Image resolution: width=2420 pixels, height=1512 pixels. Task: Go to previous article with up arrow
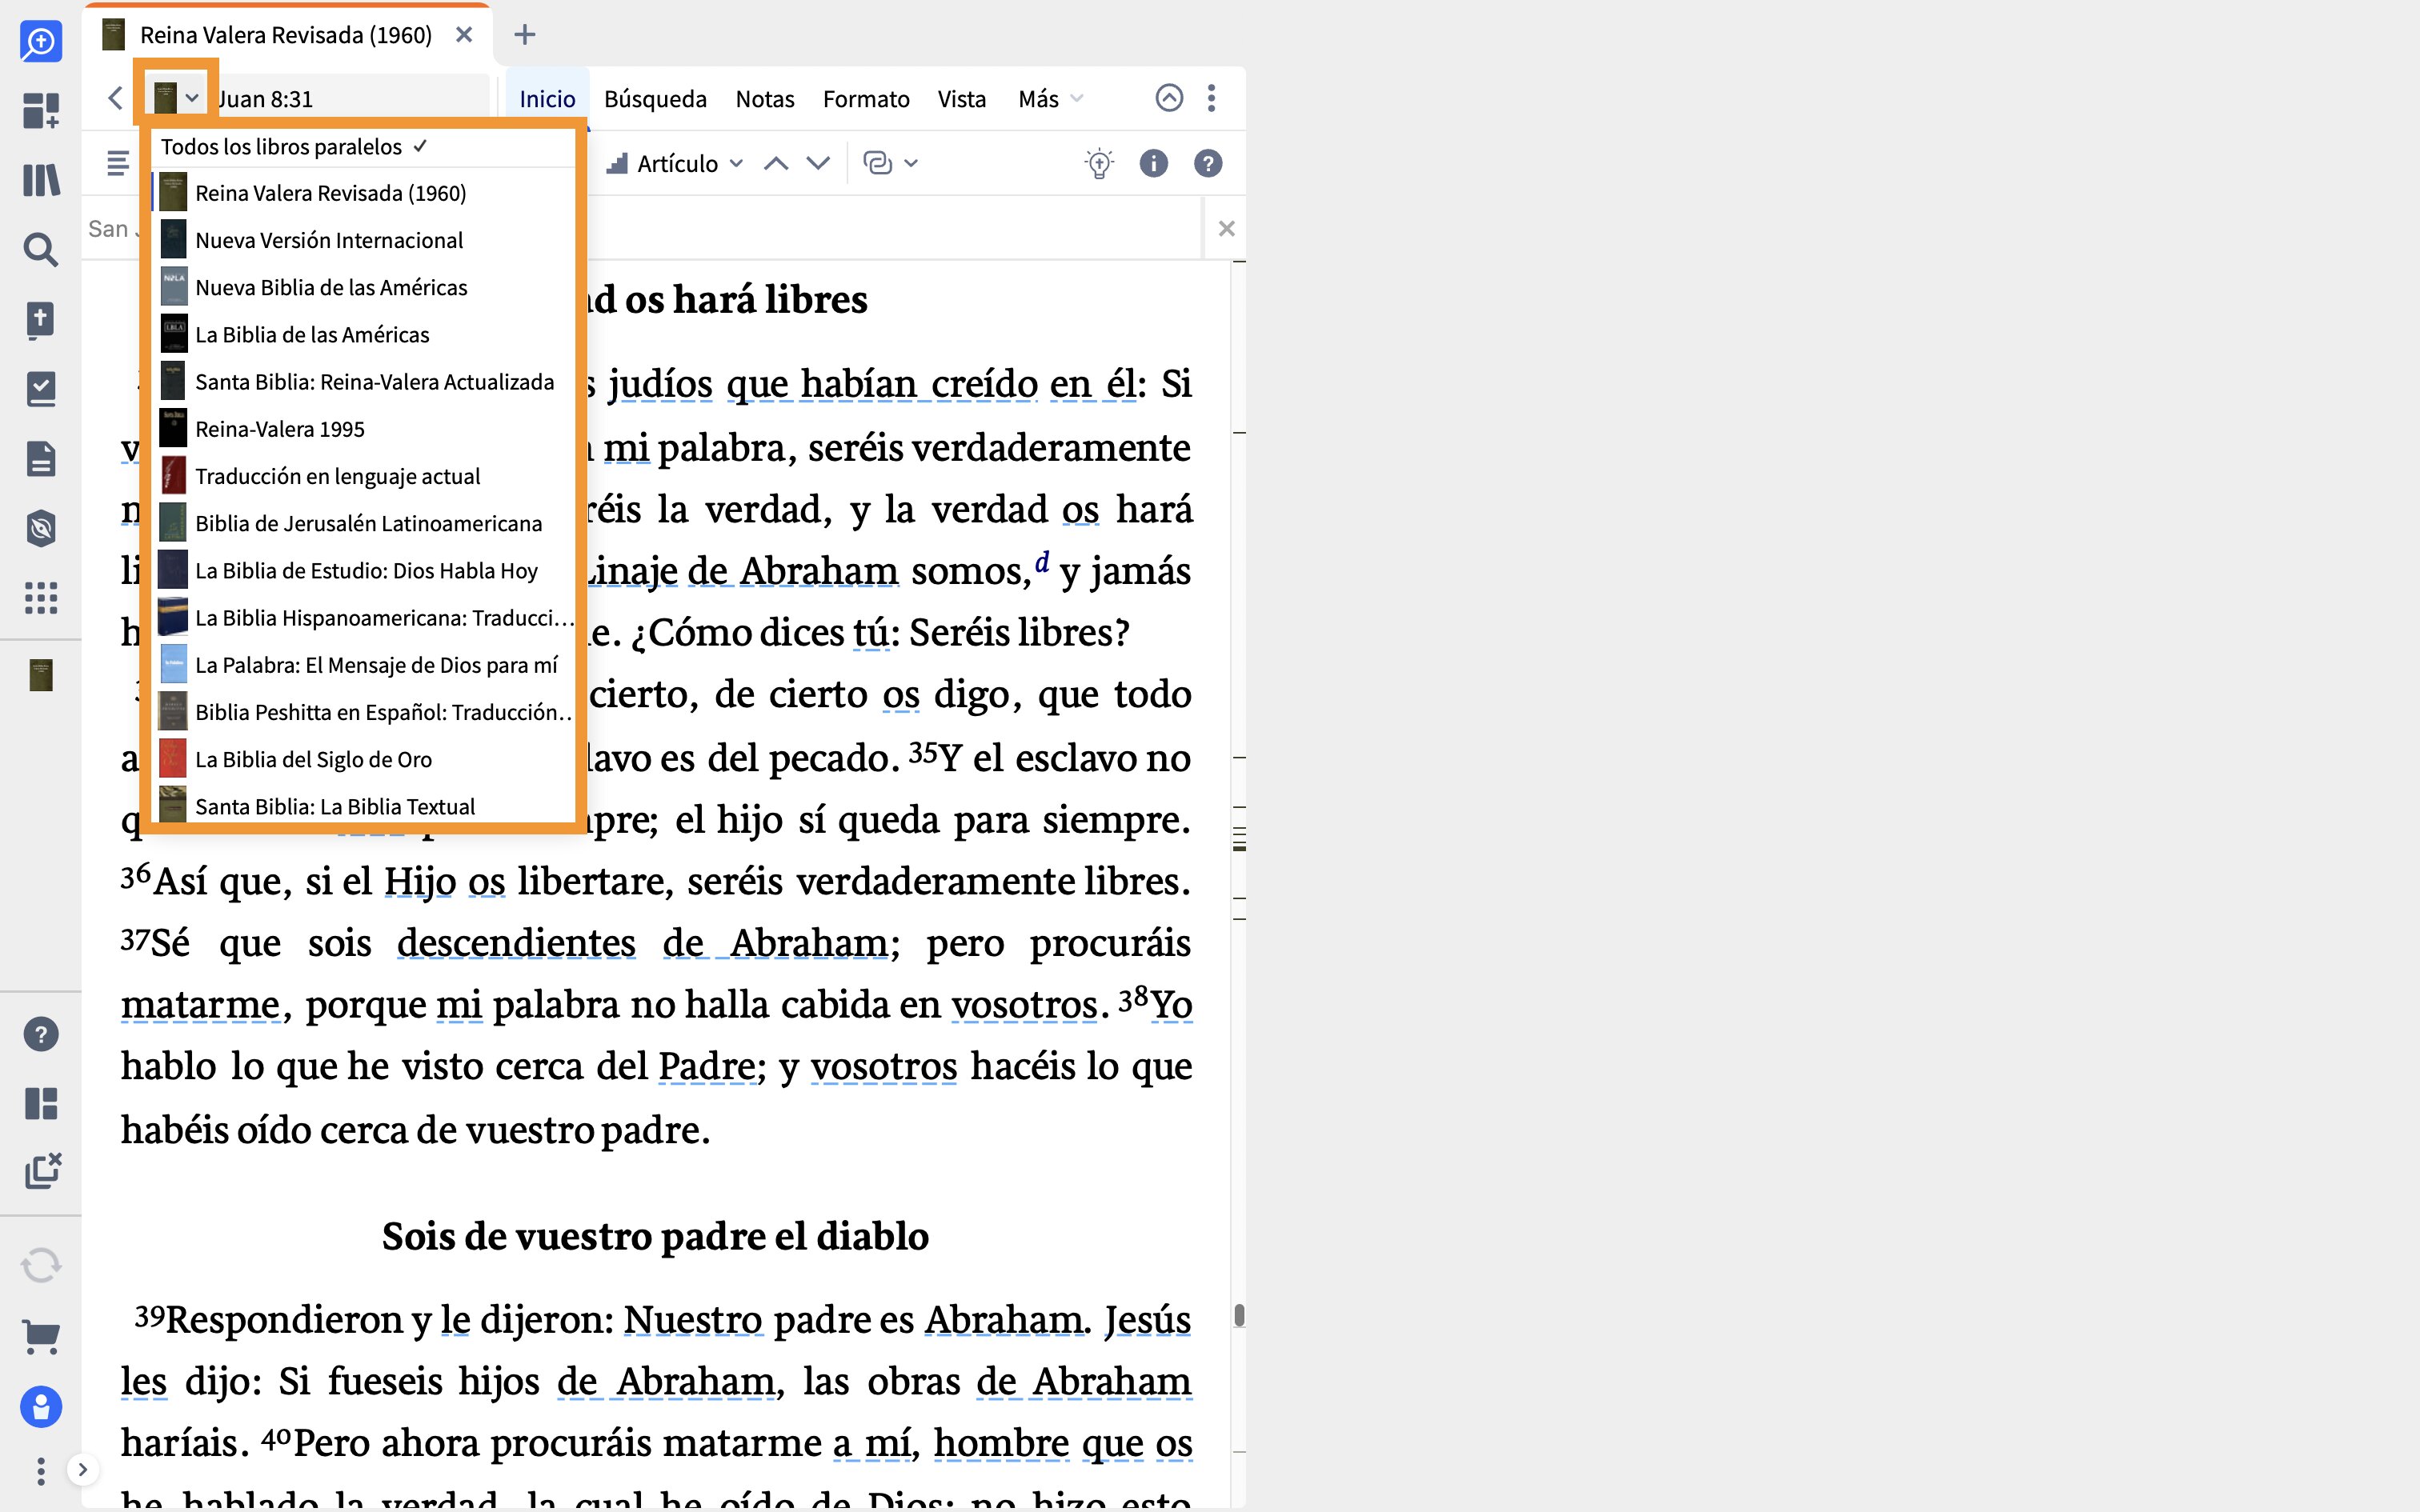point(776,164)
